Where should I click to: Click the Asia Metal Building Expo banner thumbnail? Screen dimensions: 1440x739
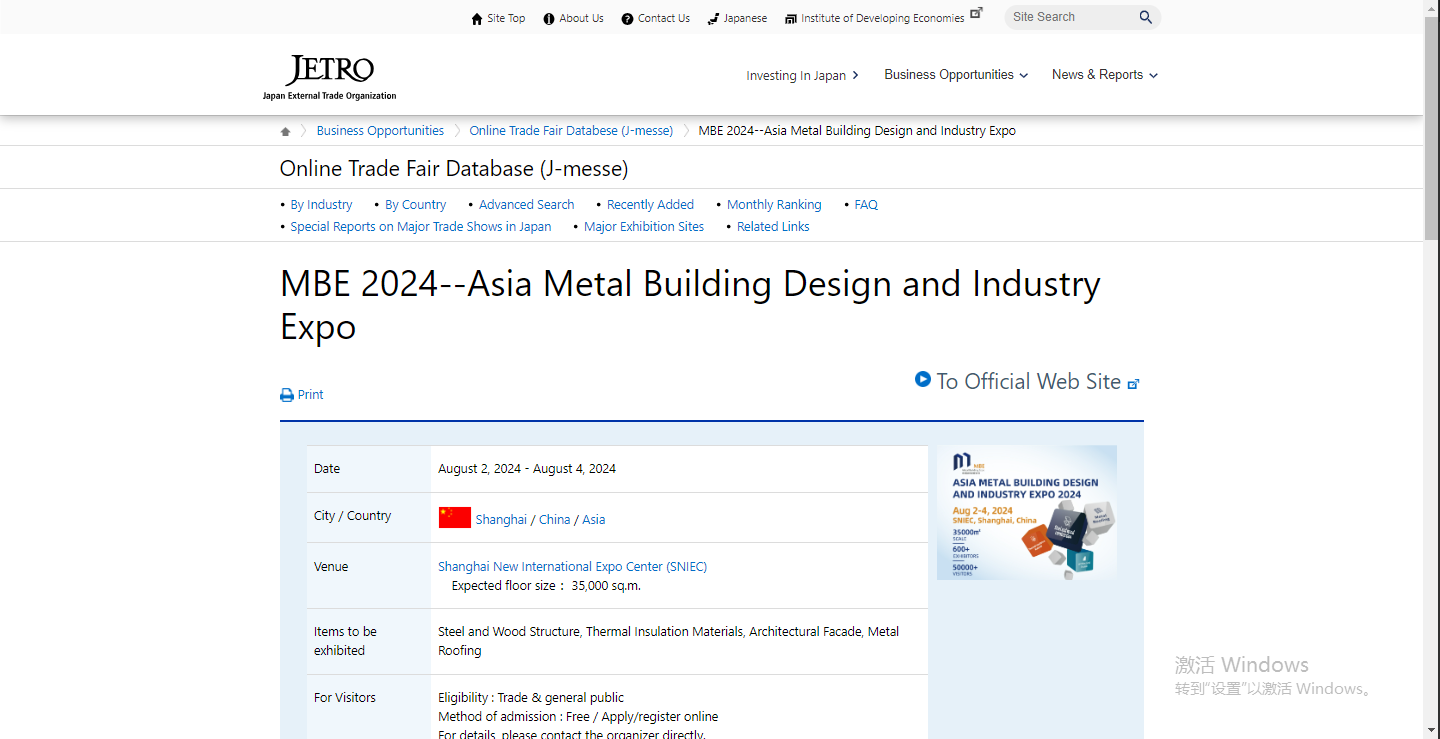point(1027,512)
